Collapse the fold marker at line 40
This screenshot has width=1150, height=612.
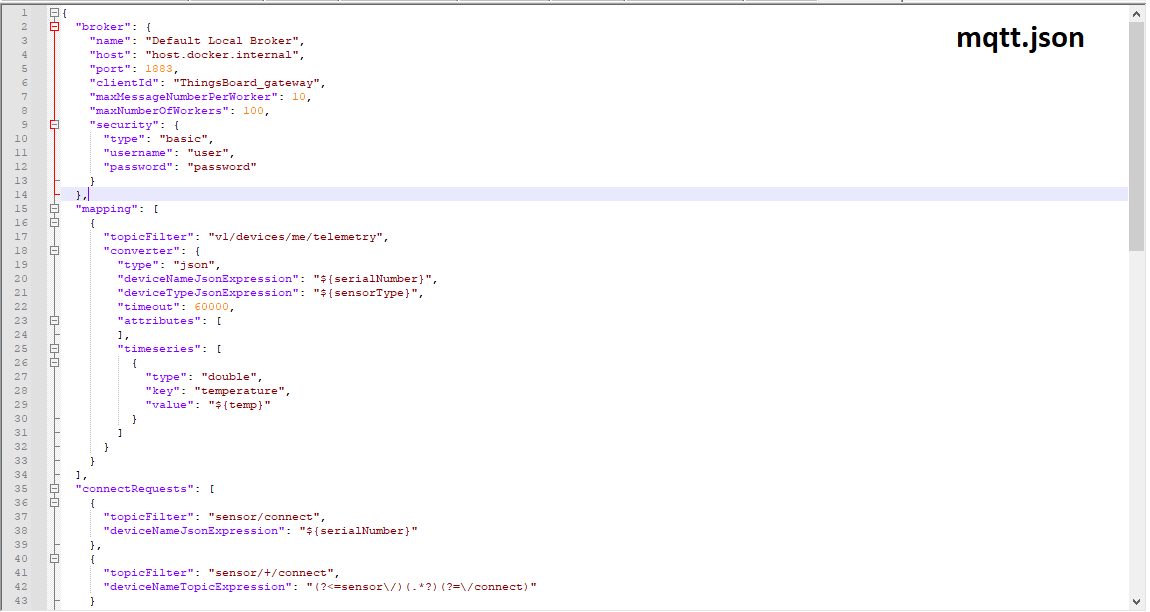[x=54, y=558]
